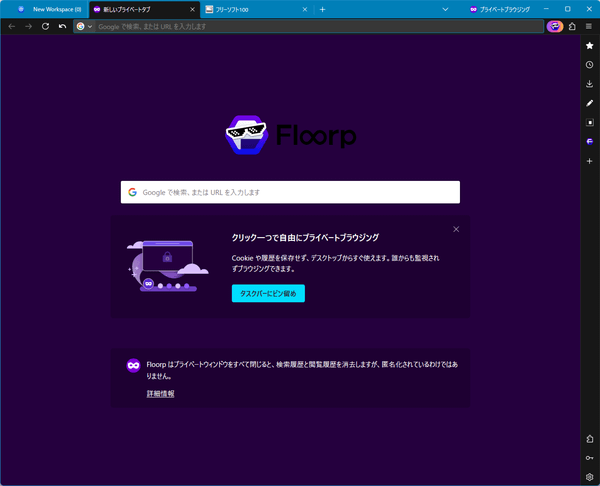Viewport: 600px width, 486px height.
Task: Open add-ons icon at sidebar bottom
Action: coord(590,439)
